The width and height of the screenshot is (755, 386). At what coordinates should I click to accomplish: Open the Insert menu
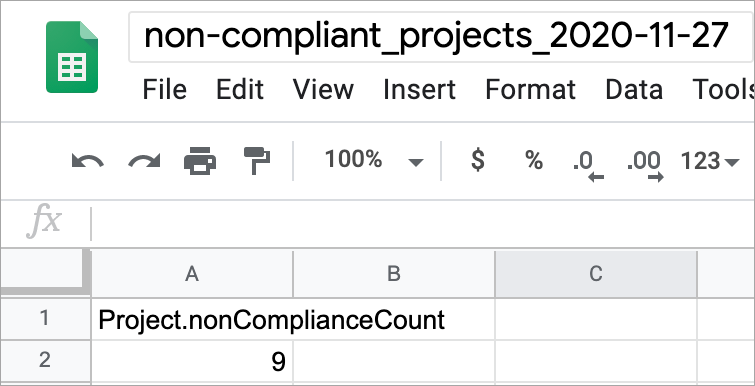[x=419, y=90]
